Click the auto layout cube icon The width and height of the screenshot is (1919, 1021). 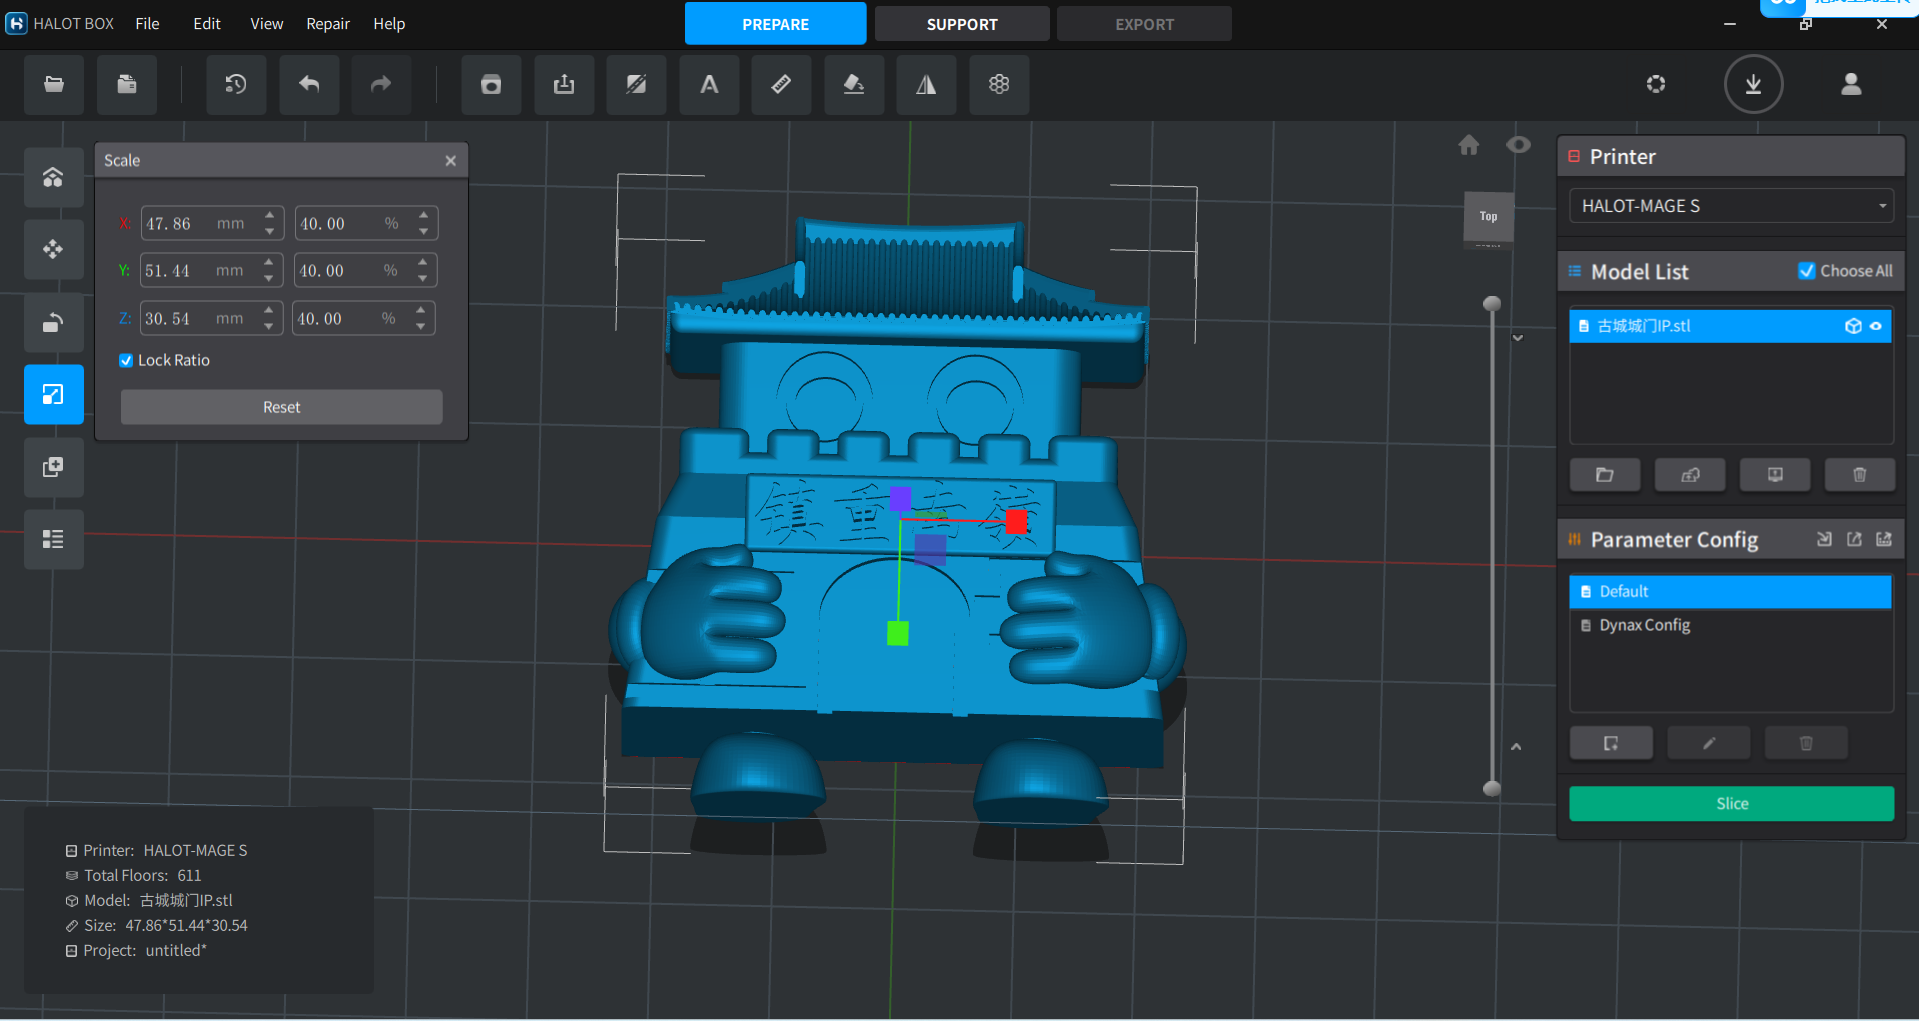click(999, 85)
